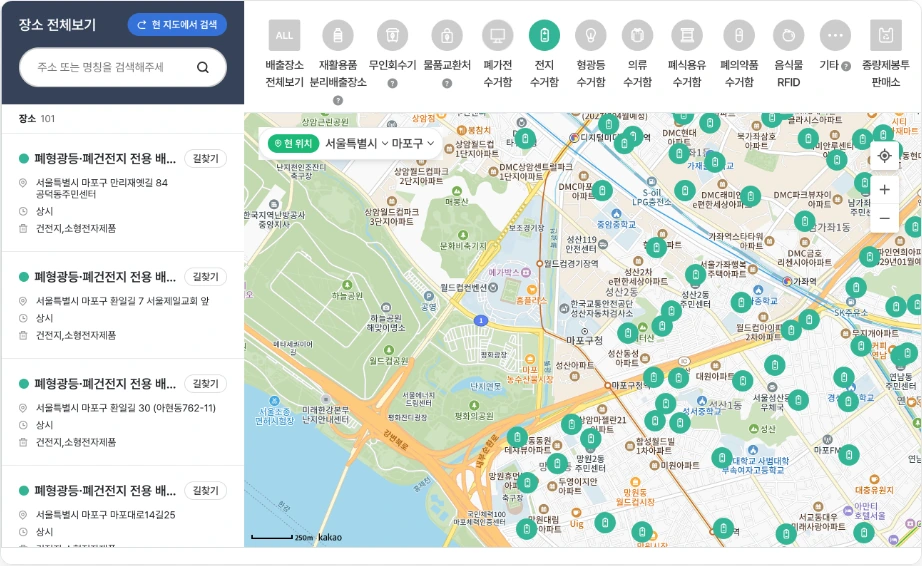Select address 서울특별시 마포구 마포대로14길25
The width and height of the screenshot is (922, 566).
[x=106, y=515]
